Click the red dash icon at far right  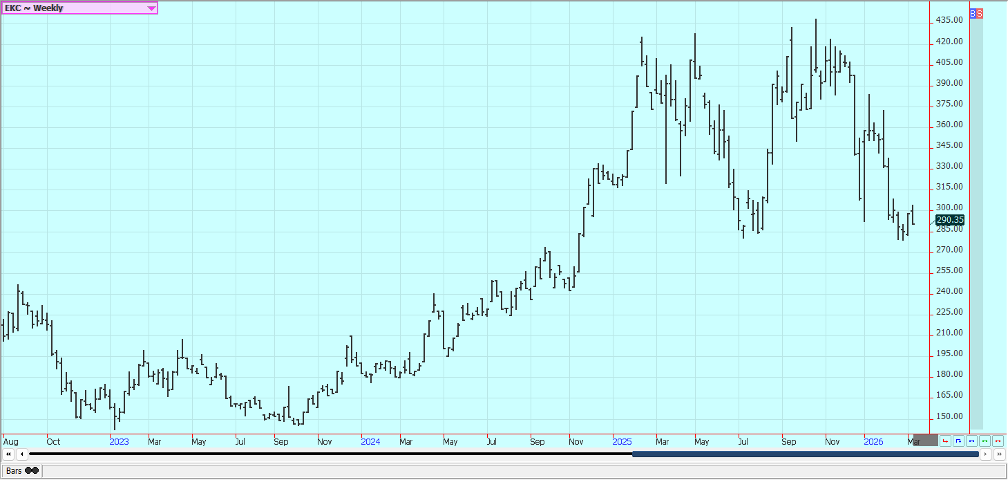[998, 440]
